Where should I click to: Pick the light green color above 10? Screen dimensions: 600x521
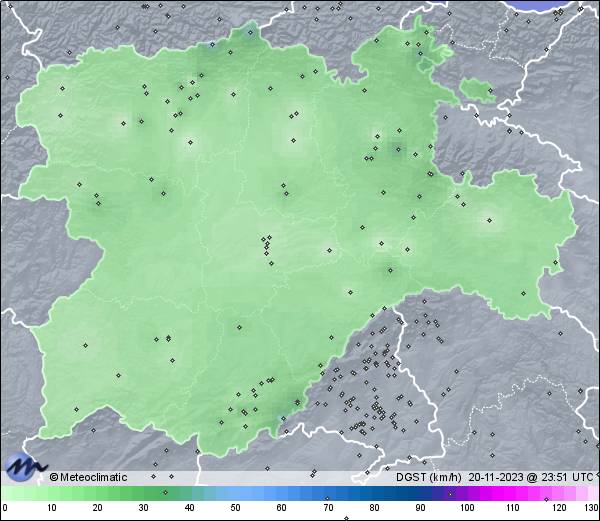[x=52, y=493]
